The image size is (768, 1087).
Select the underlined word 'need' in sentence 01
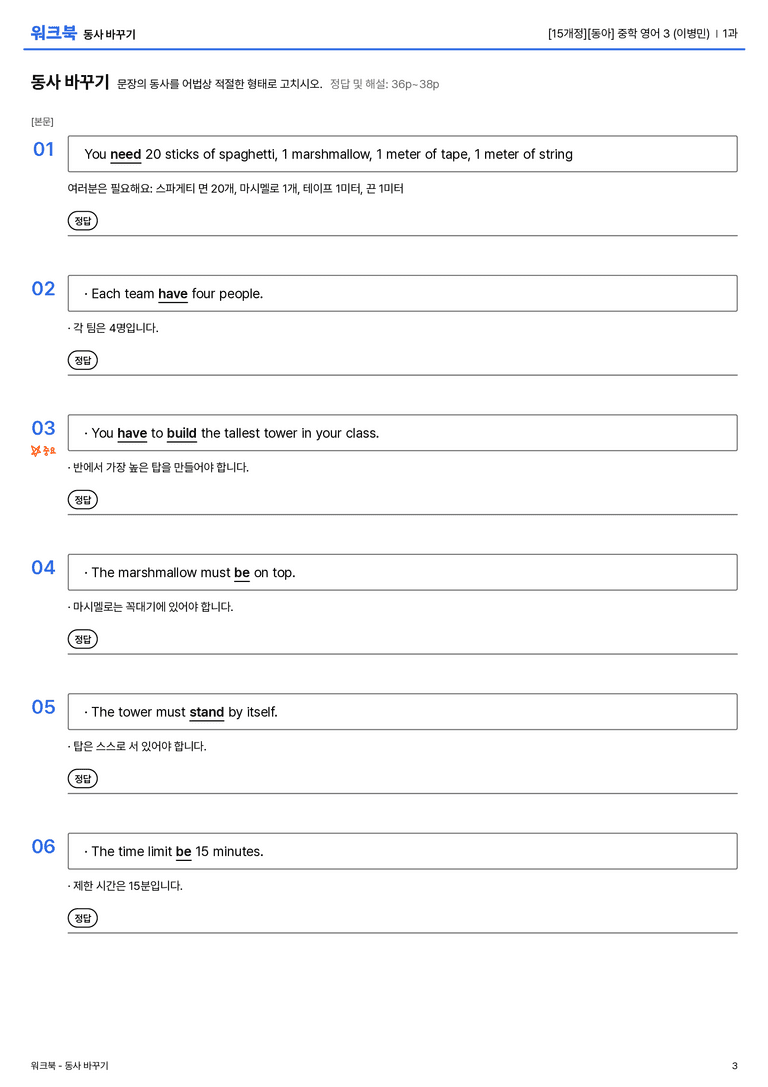125,155
